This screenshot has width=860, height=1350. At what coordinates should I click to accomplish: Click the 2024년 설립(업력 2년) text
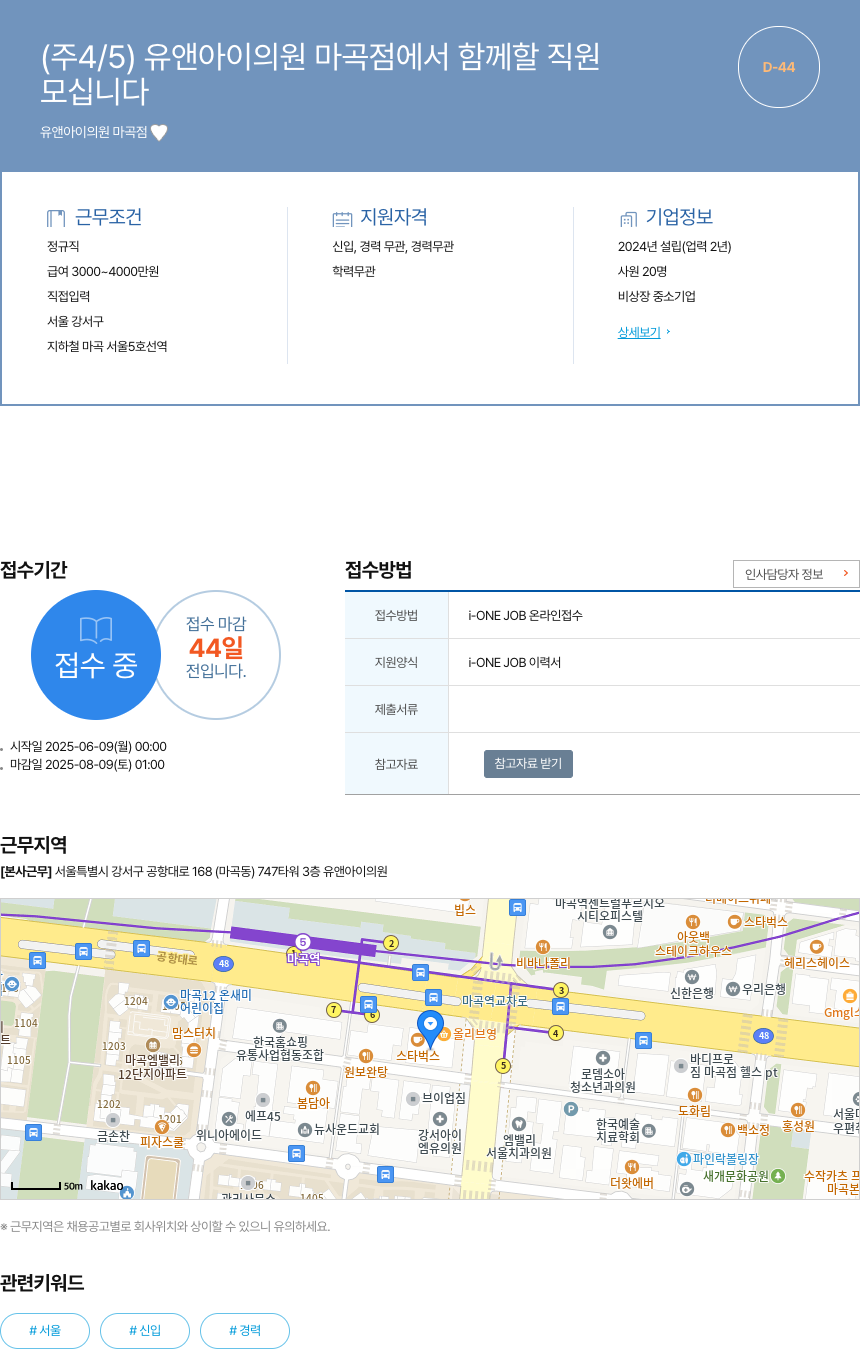tap(674, 246)
